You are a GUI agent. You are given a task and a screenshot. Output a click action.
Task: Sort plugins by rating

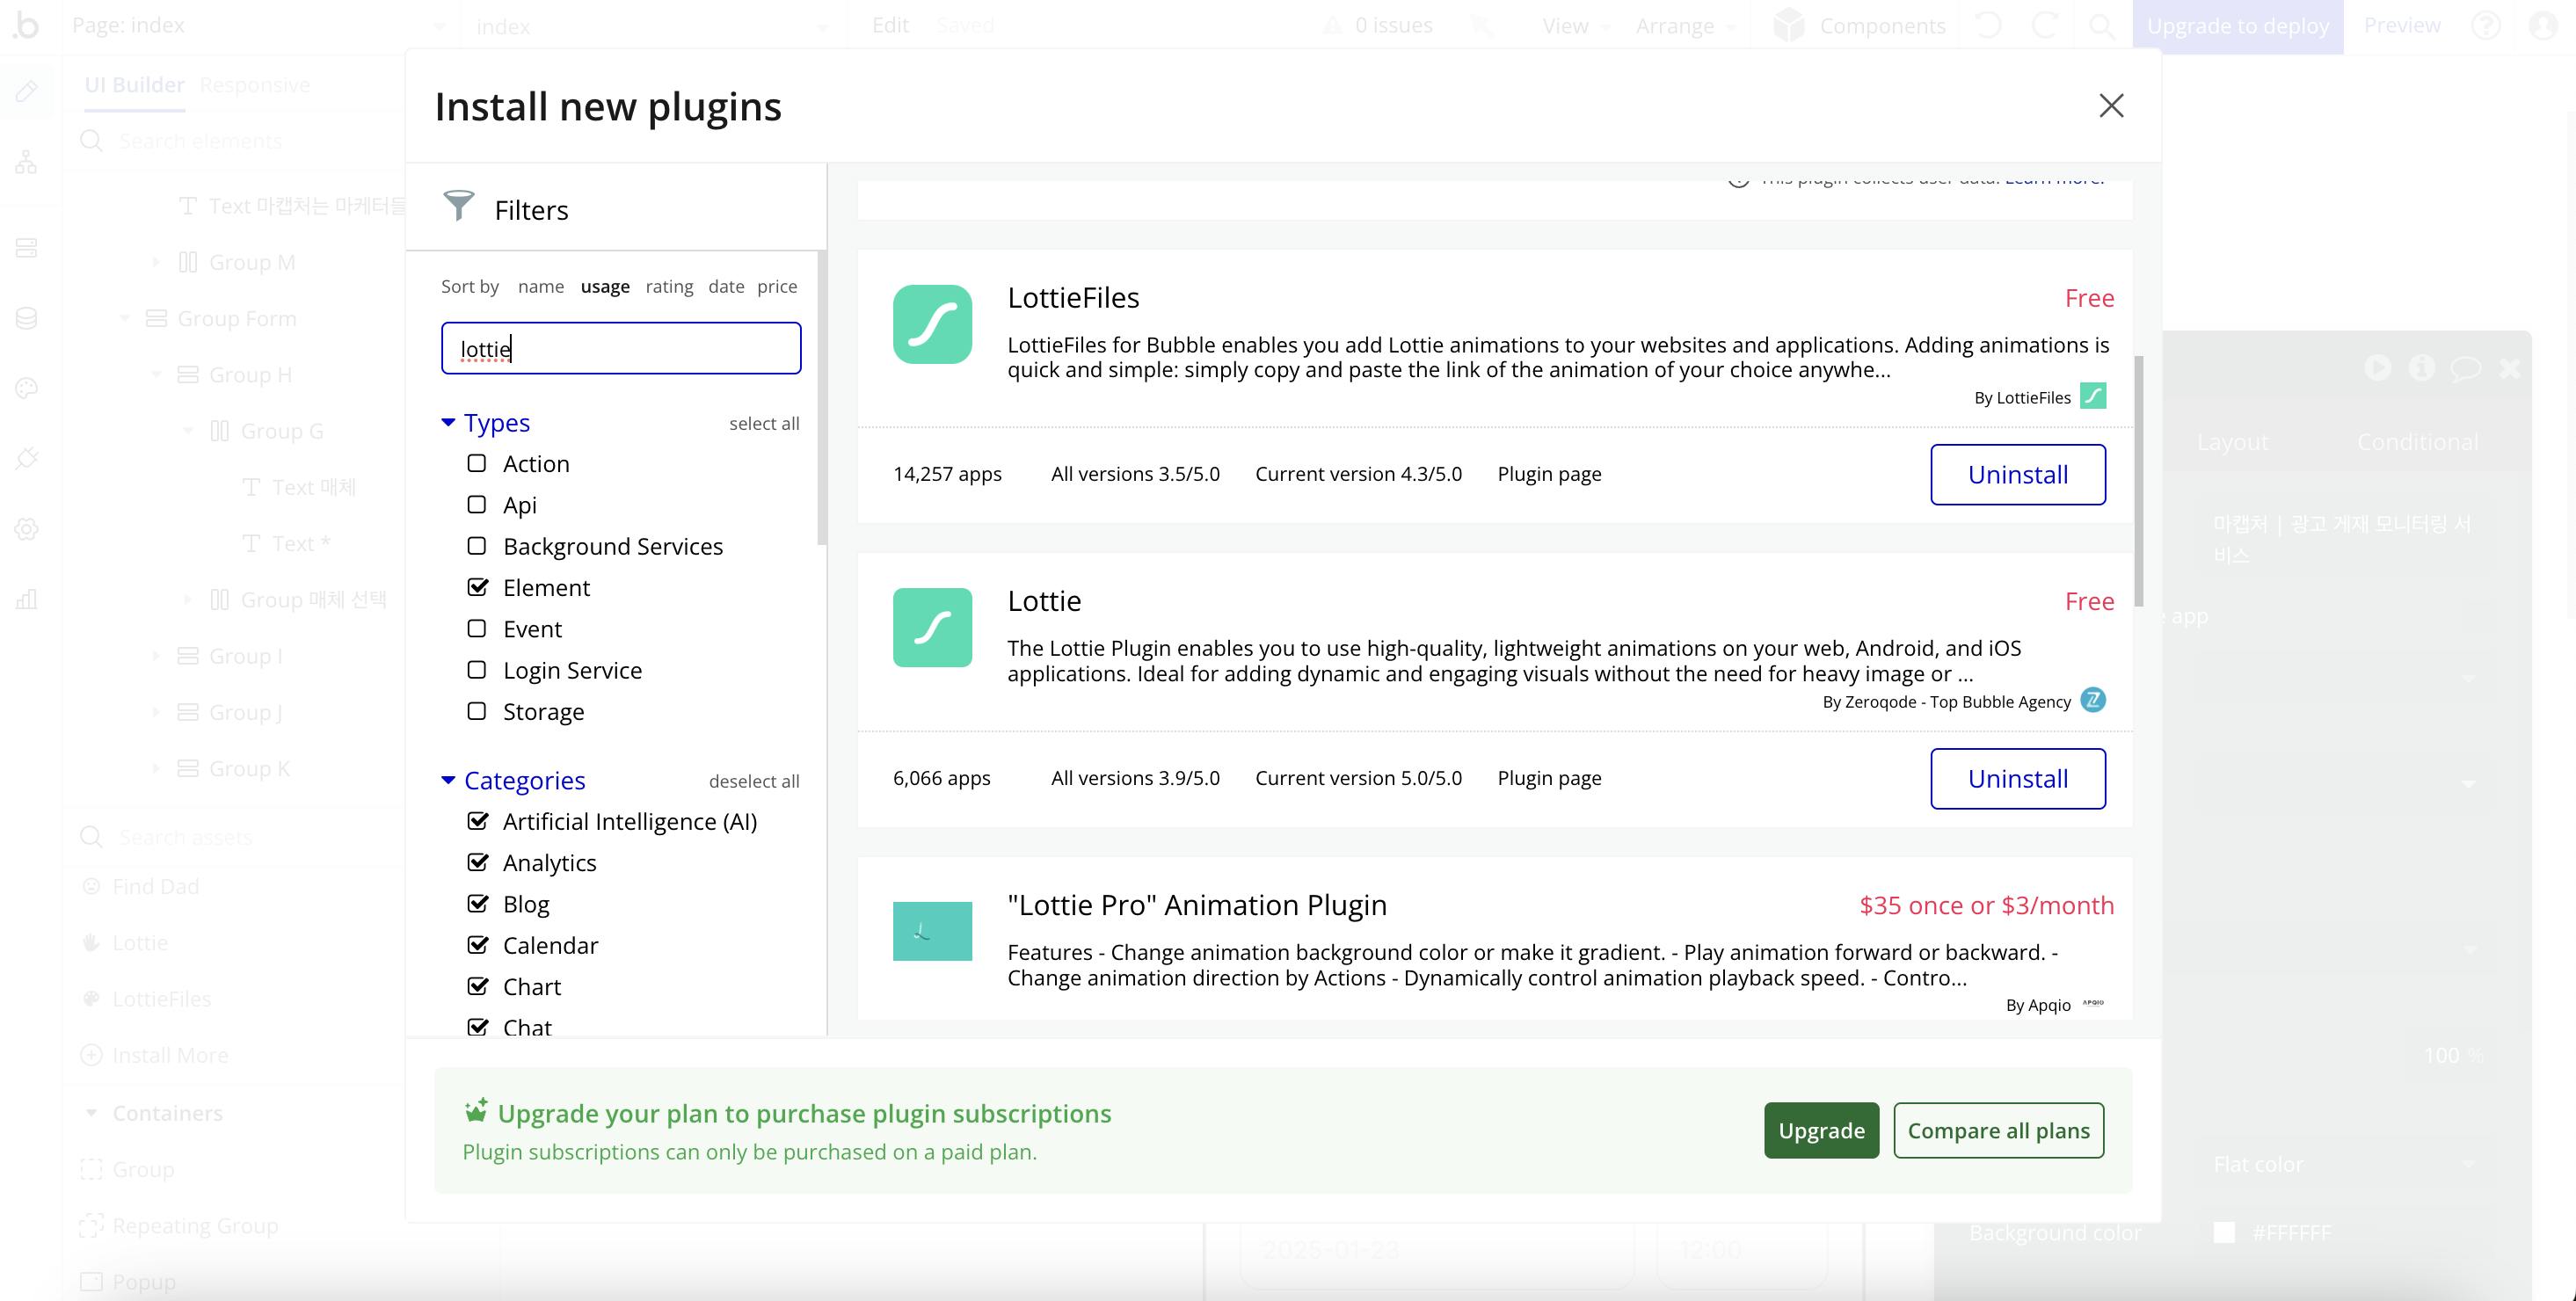click(x=669, y=286)
